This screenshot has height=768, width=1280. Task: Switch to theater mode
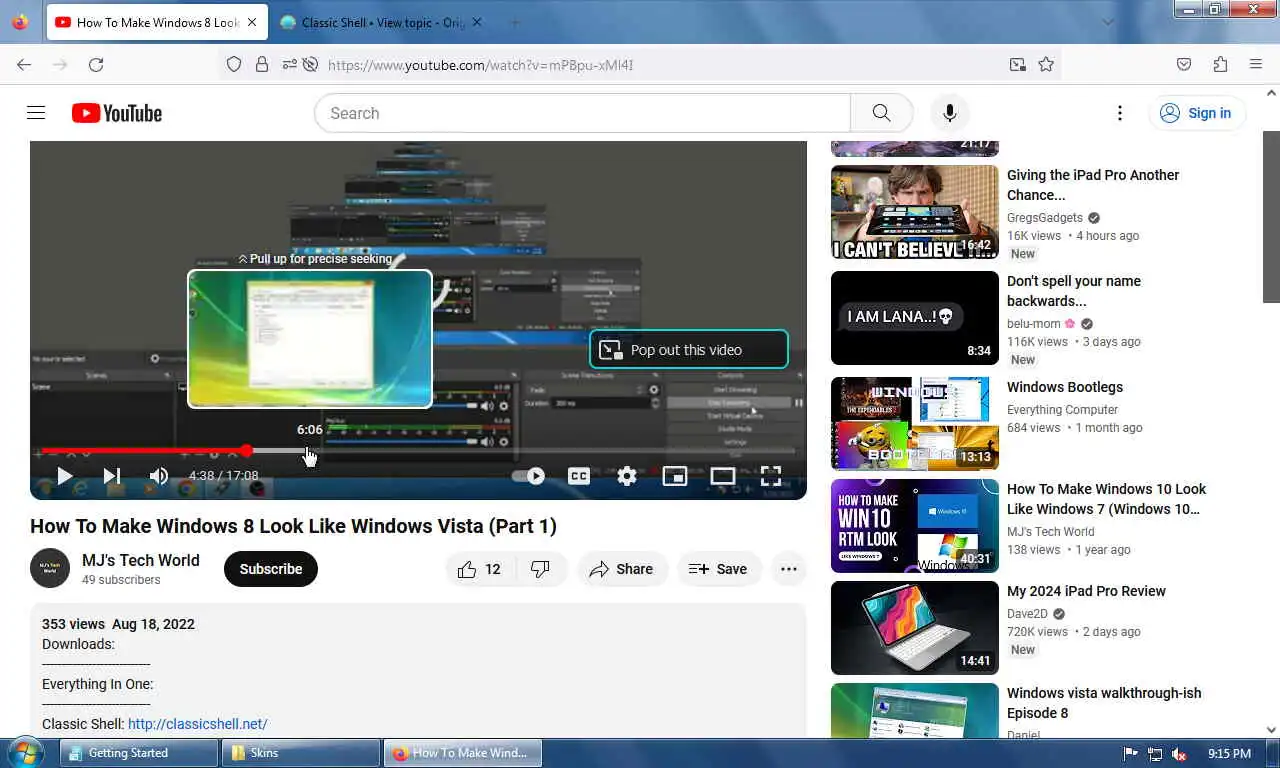click(723, 476)
